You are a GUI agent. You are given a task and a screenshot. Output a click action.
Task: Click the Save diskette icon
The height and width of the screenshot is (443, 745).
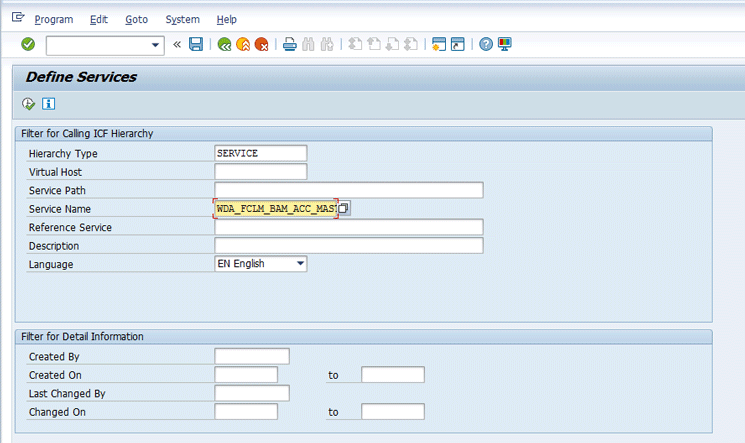click(x=196, y=44)
